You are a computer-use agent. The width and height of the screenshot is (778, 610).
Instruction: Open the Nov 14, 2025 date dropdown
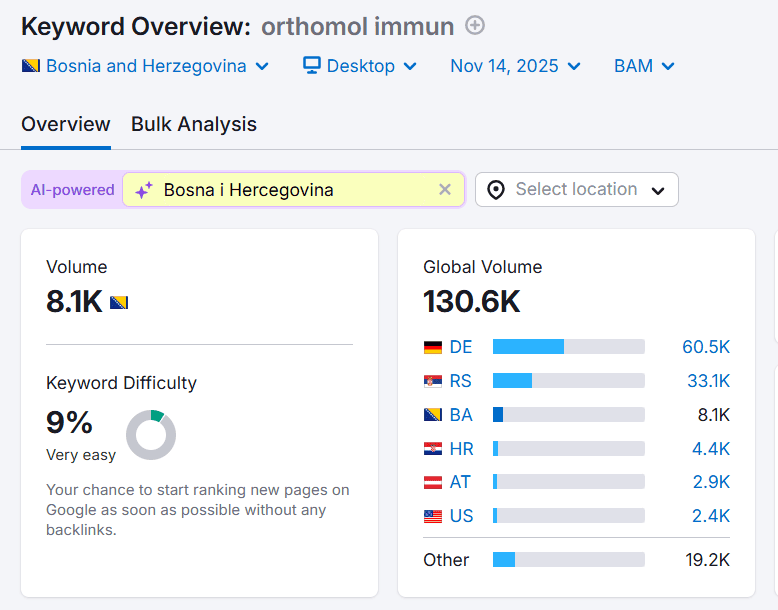coord(515,66)
